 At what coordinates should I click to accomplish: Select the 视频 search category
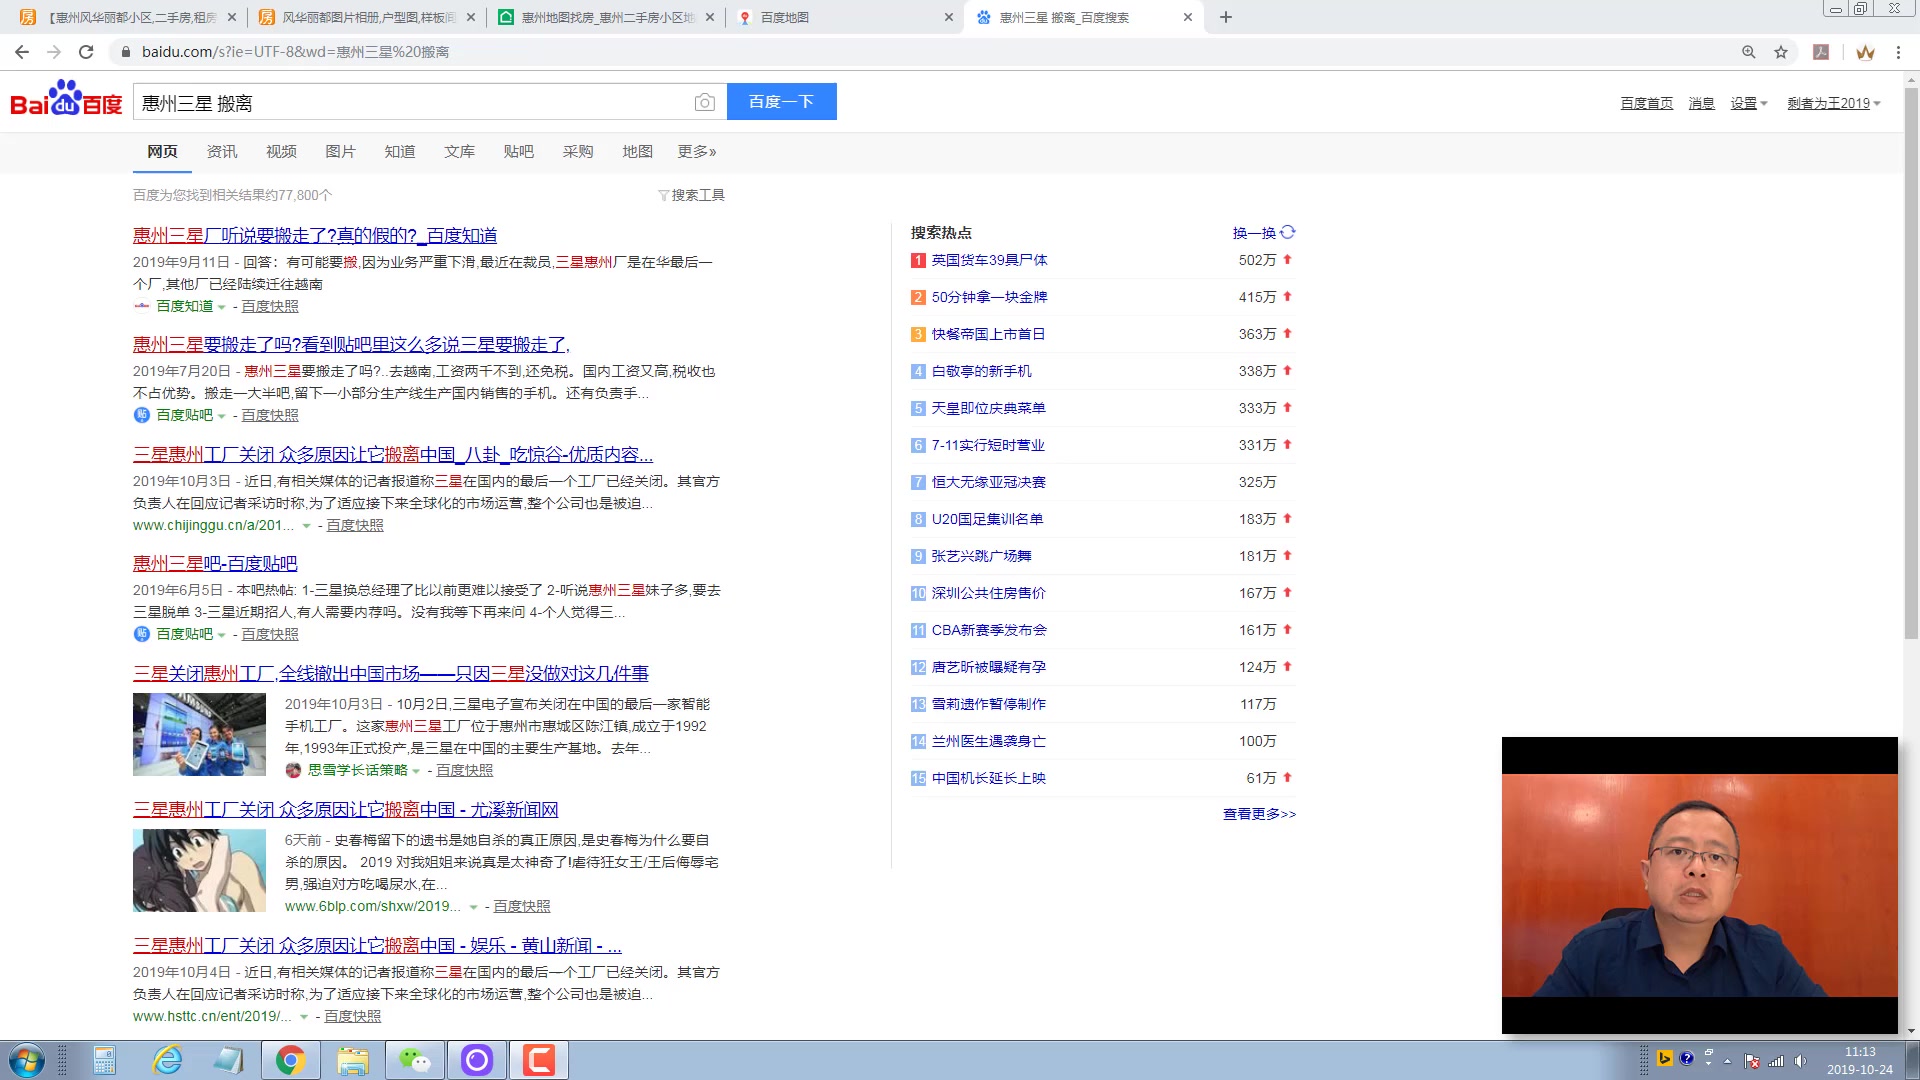click(281, 151)
